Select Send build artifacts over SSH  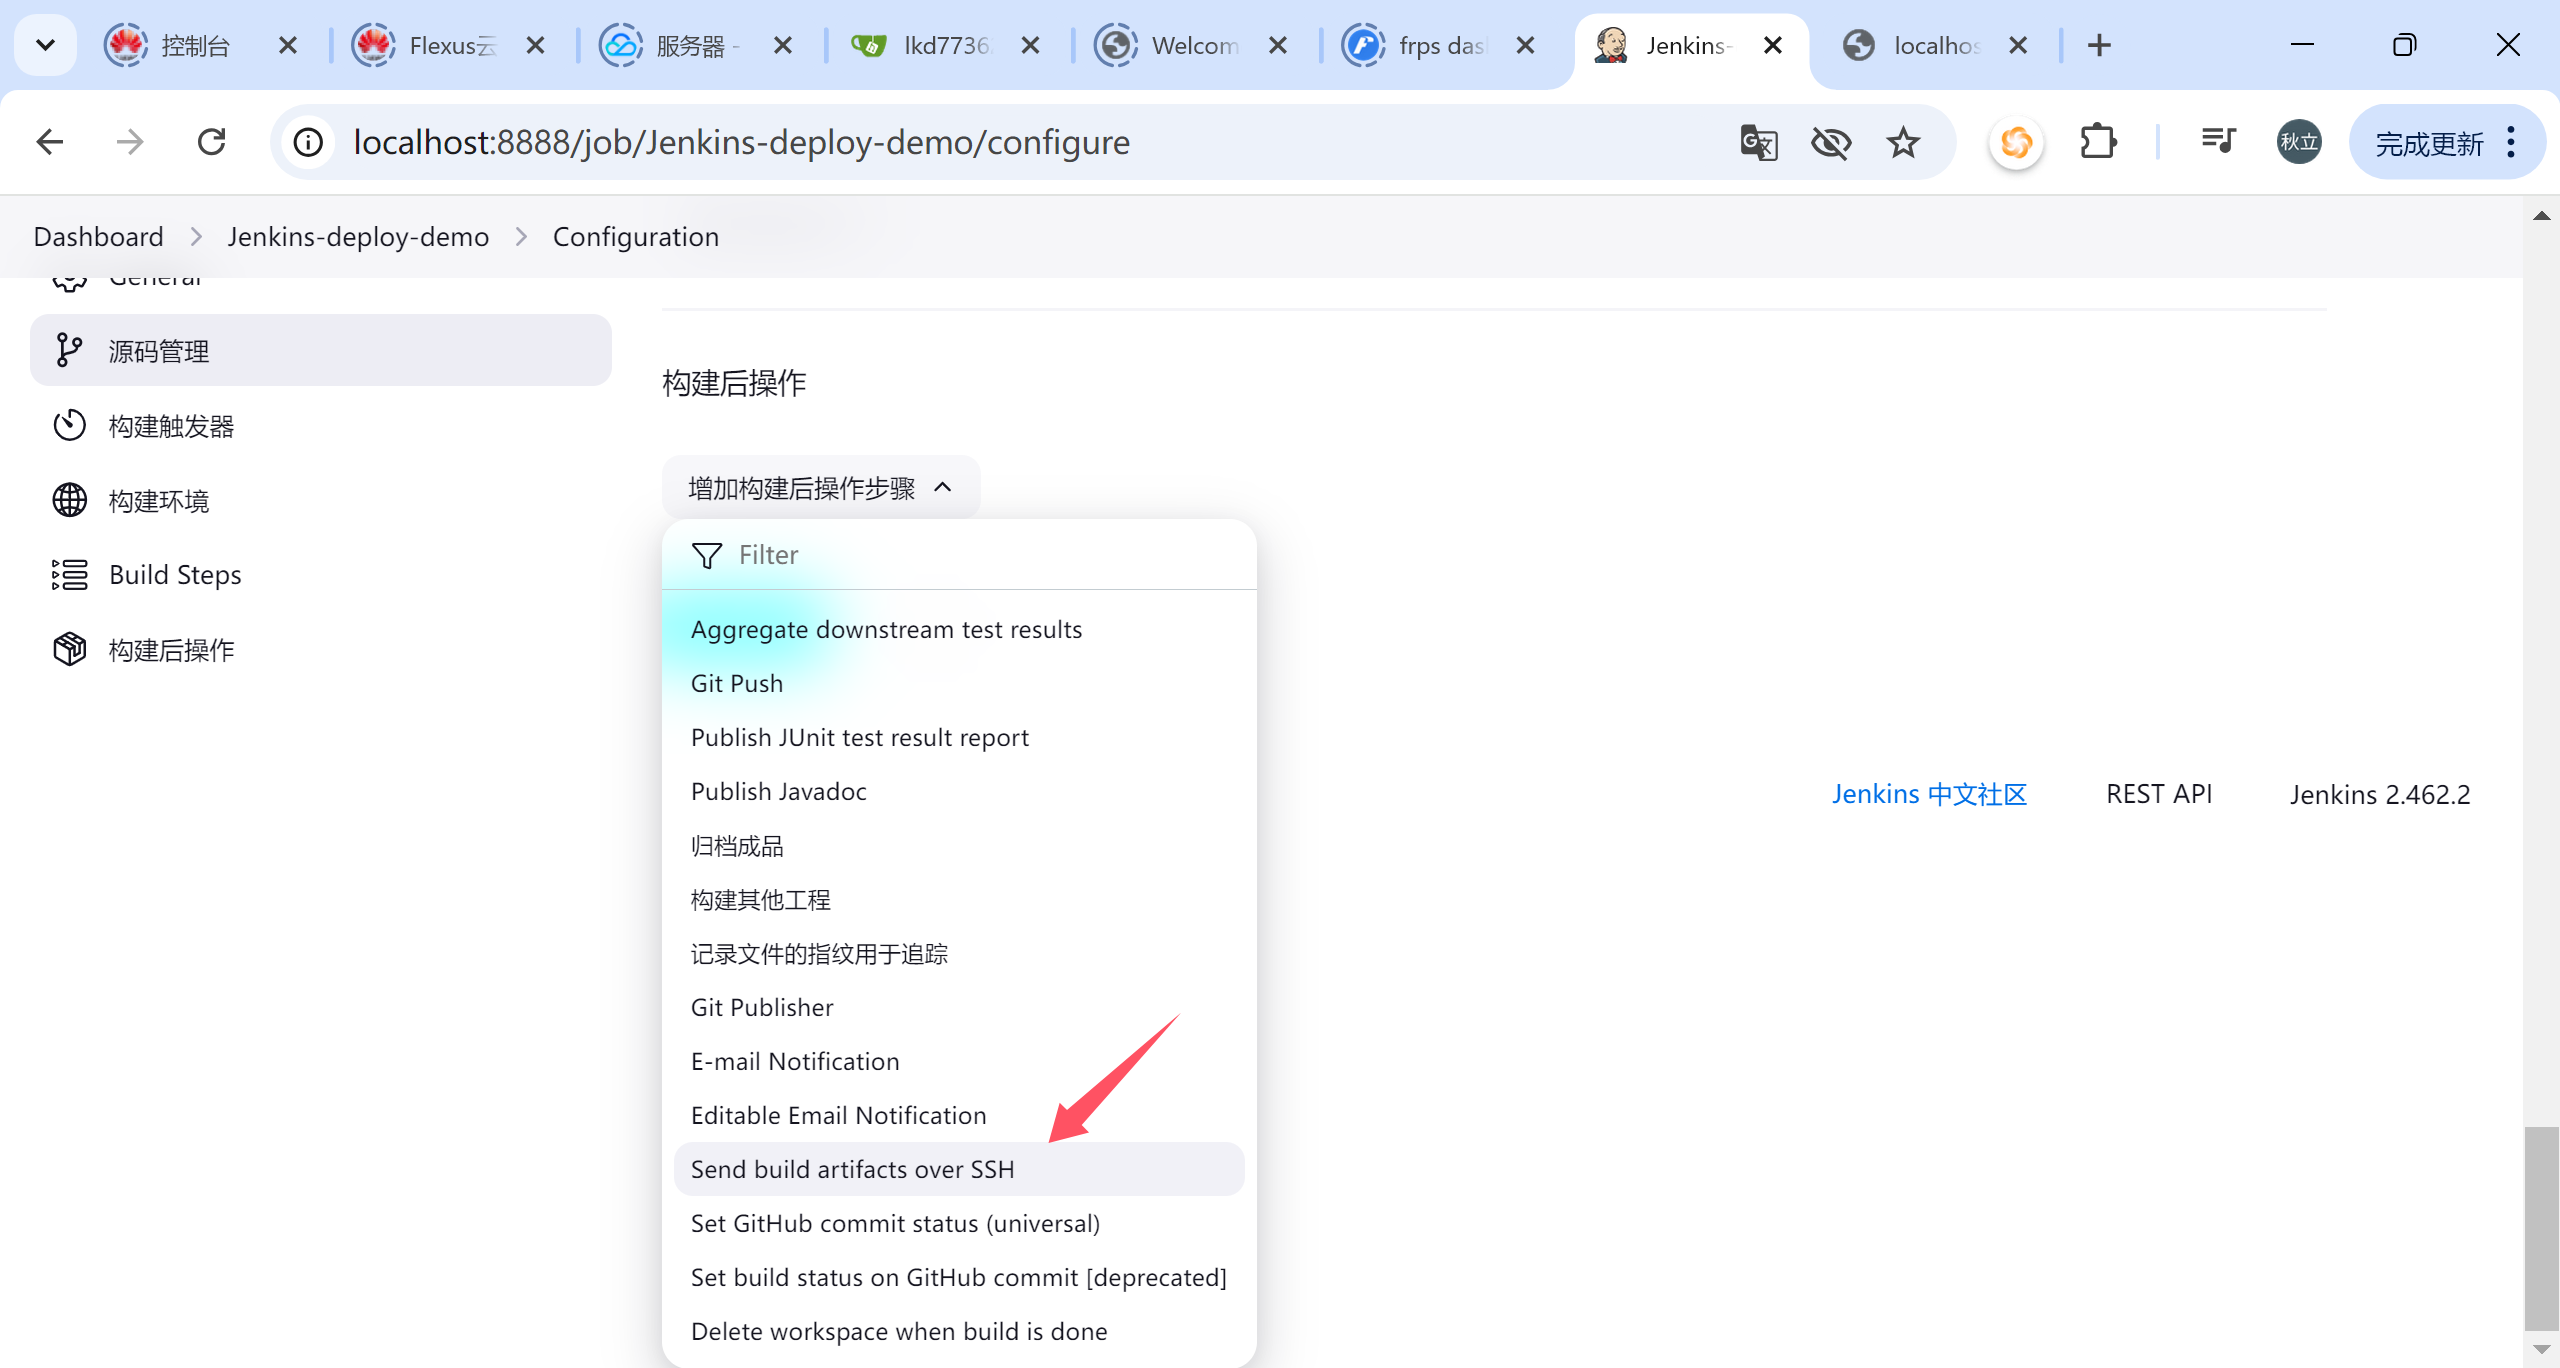click(x=852, y=1169)
